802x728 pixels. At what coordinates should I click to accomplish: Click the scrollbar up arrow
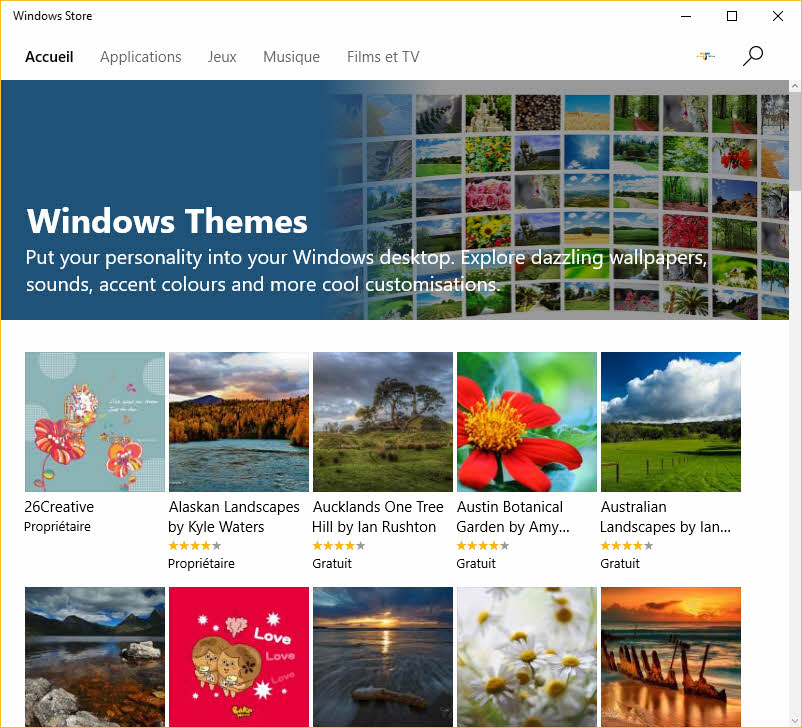click(795, 86)
